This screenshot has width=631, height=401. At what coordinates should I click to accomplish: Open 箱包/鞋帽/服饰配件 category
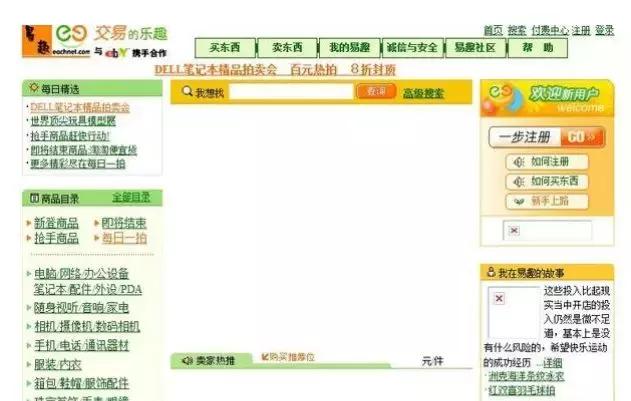[x=81, y=383]
